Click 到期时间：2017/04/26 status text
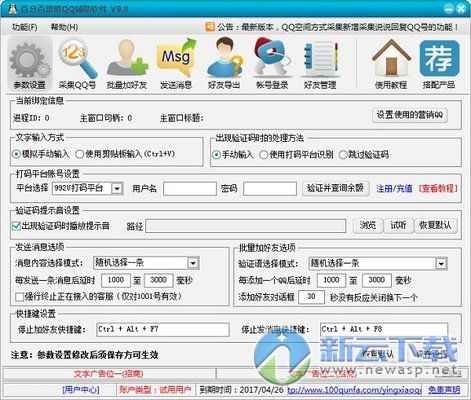This screenshot has height=400, width=471. click(x=241, y=390)
